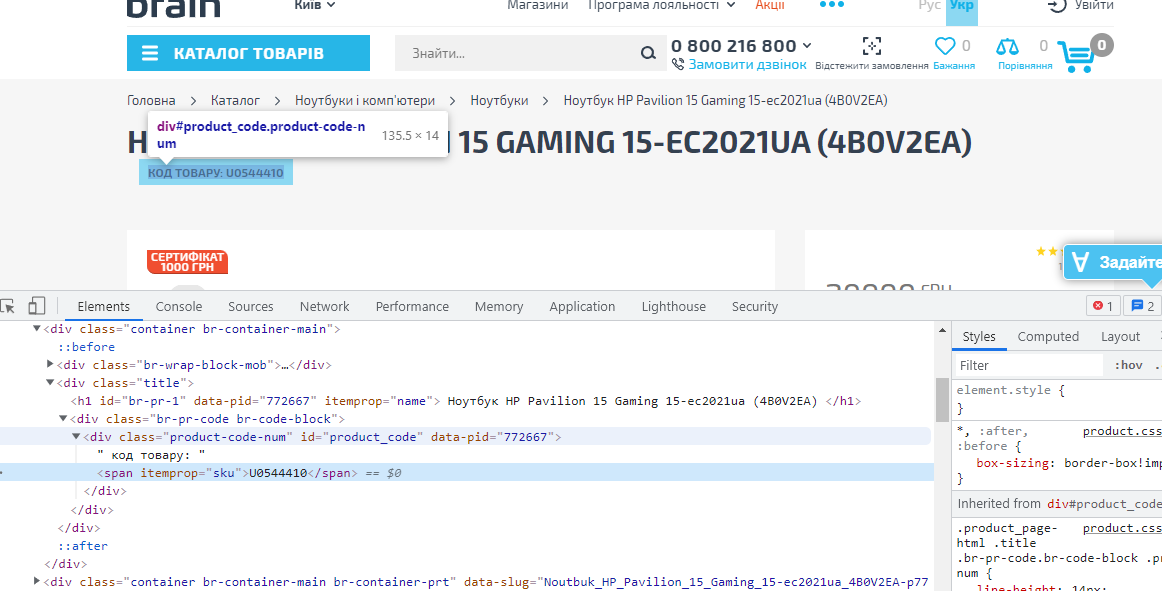Open the Sources tab
1162x591 pixels.
[250, 306]
